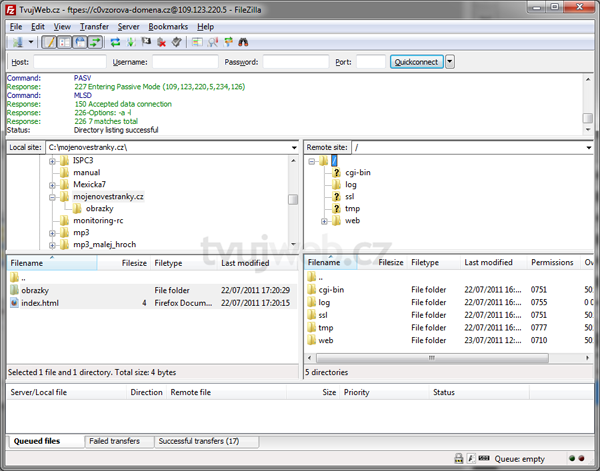This screenshot has height=471, width=600.
Task: Open directory listing filters magnifier icon
Action: point(213,42)
